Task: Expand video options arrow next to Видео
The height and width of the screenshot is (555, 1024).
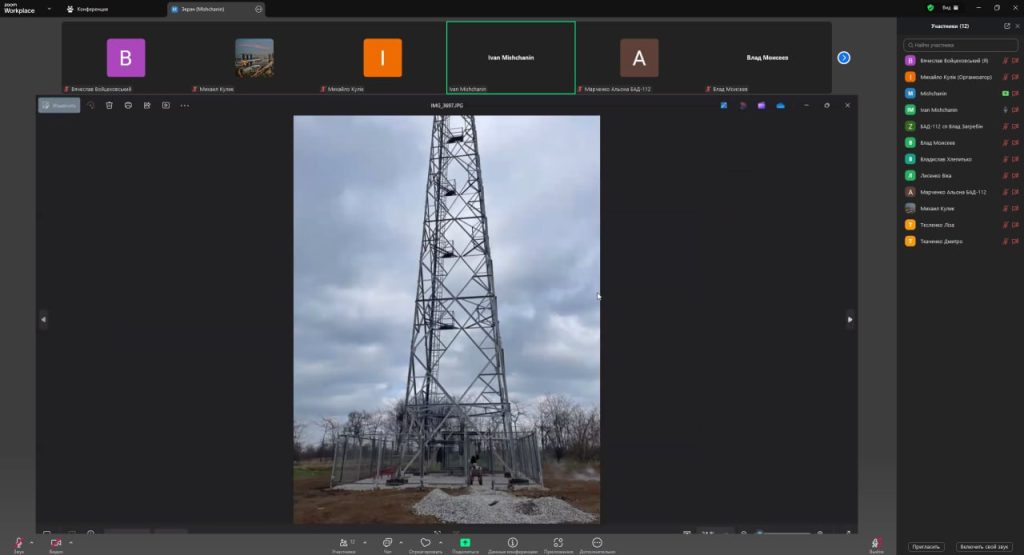Action: pos(71,541)
